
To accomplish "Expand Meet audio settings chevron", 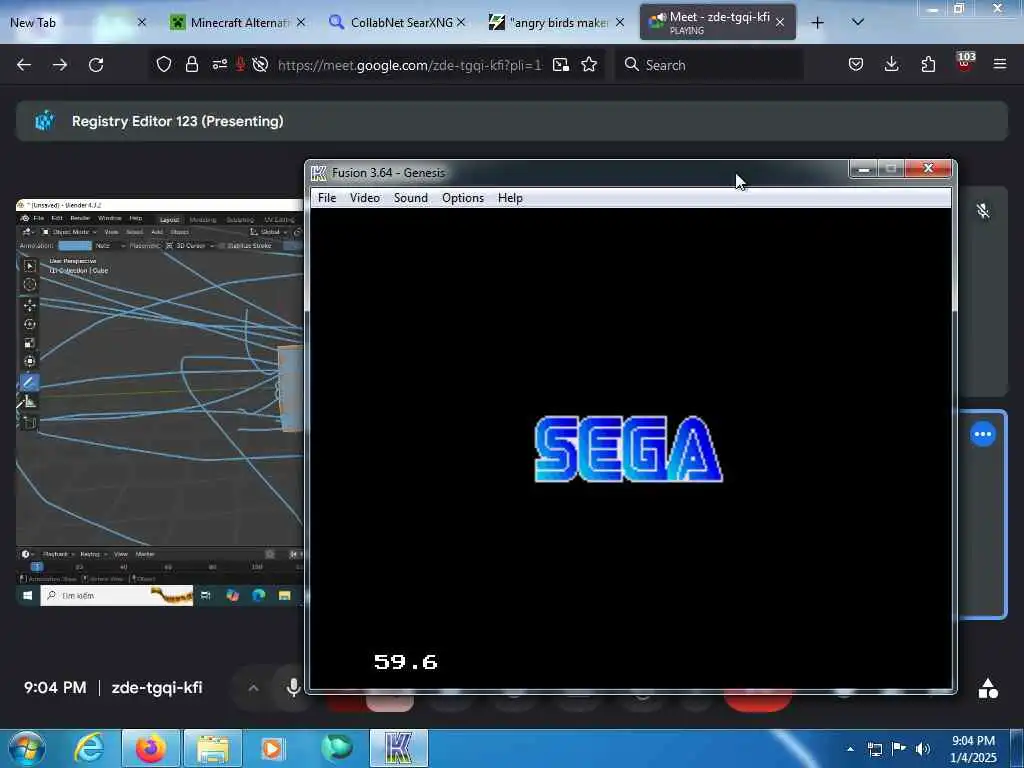I will [253, 688].
